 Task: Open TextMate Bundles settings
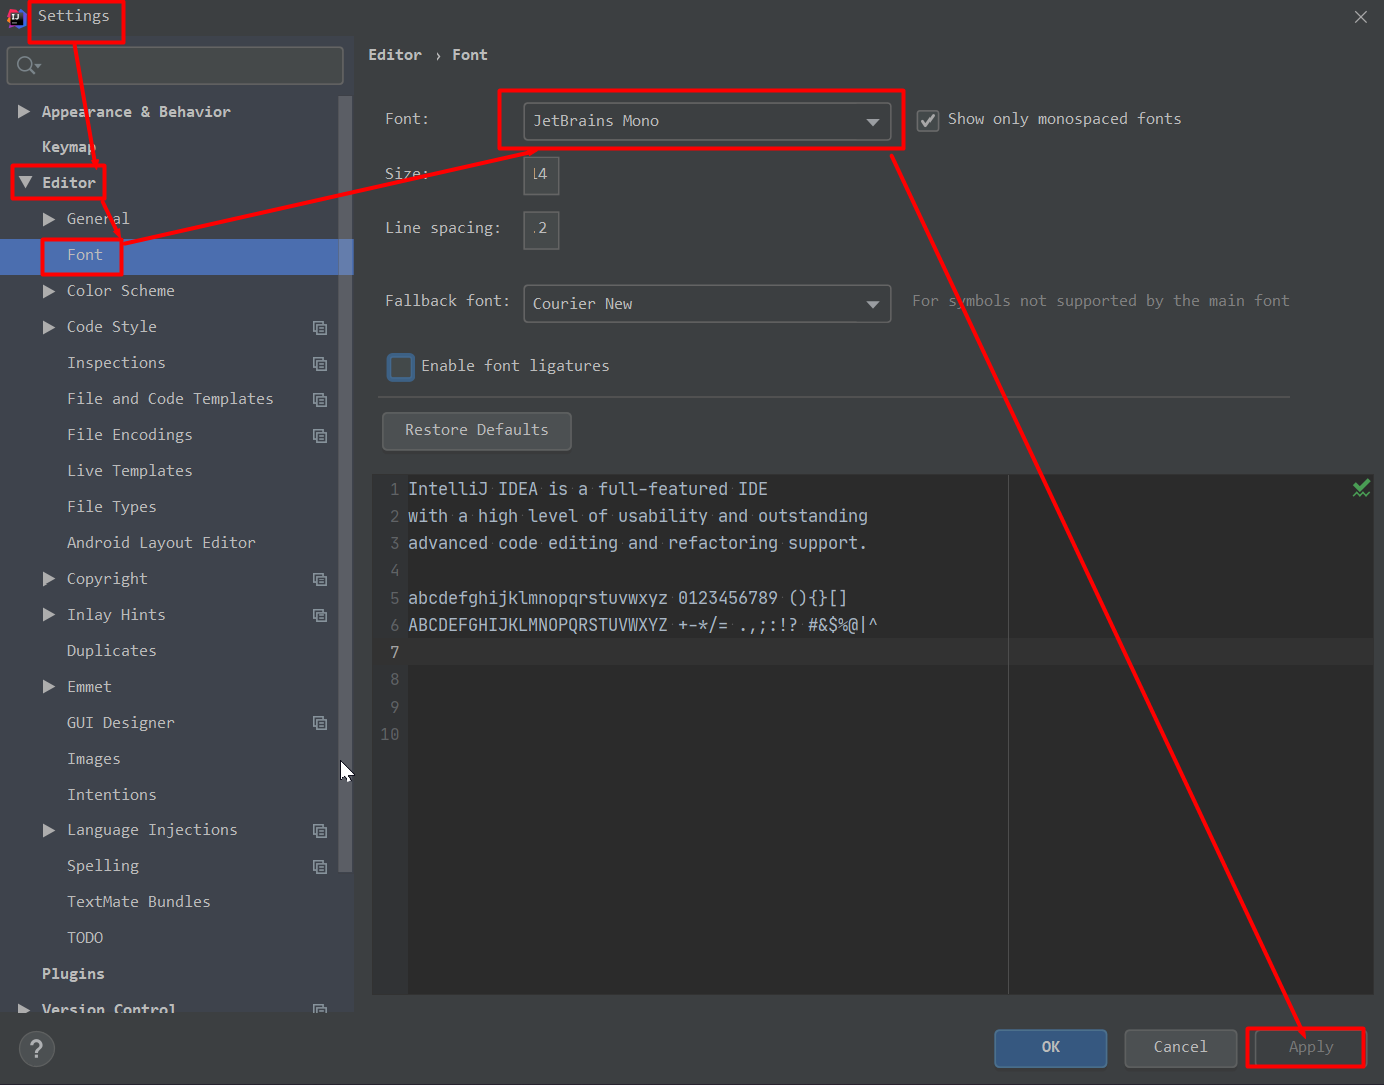pos(139,902)
